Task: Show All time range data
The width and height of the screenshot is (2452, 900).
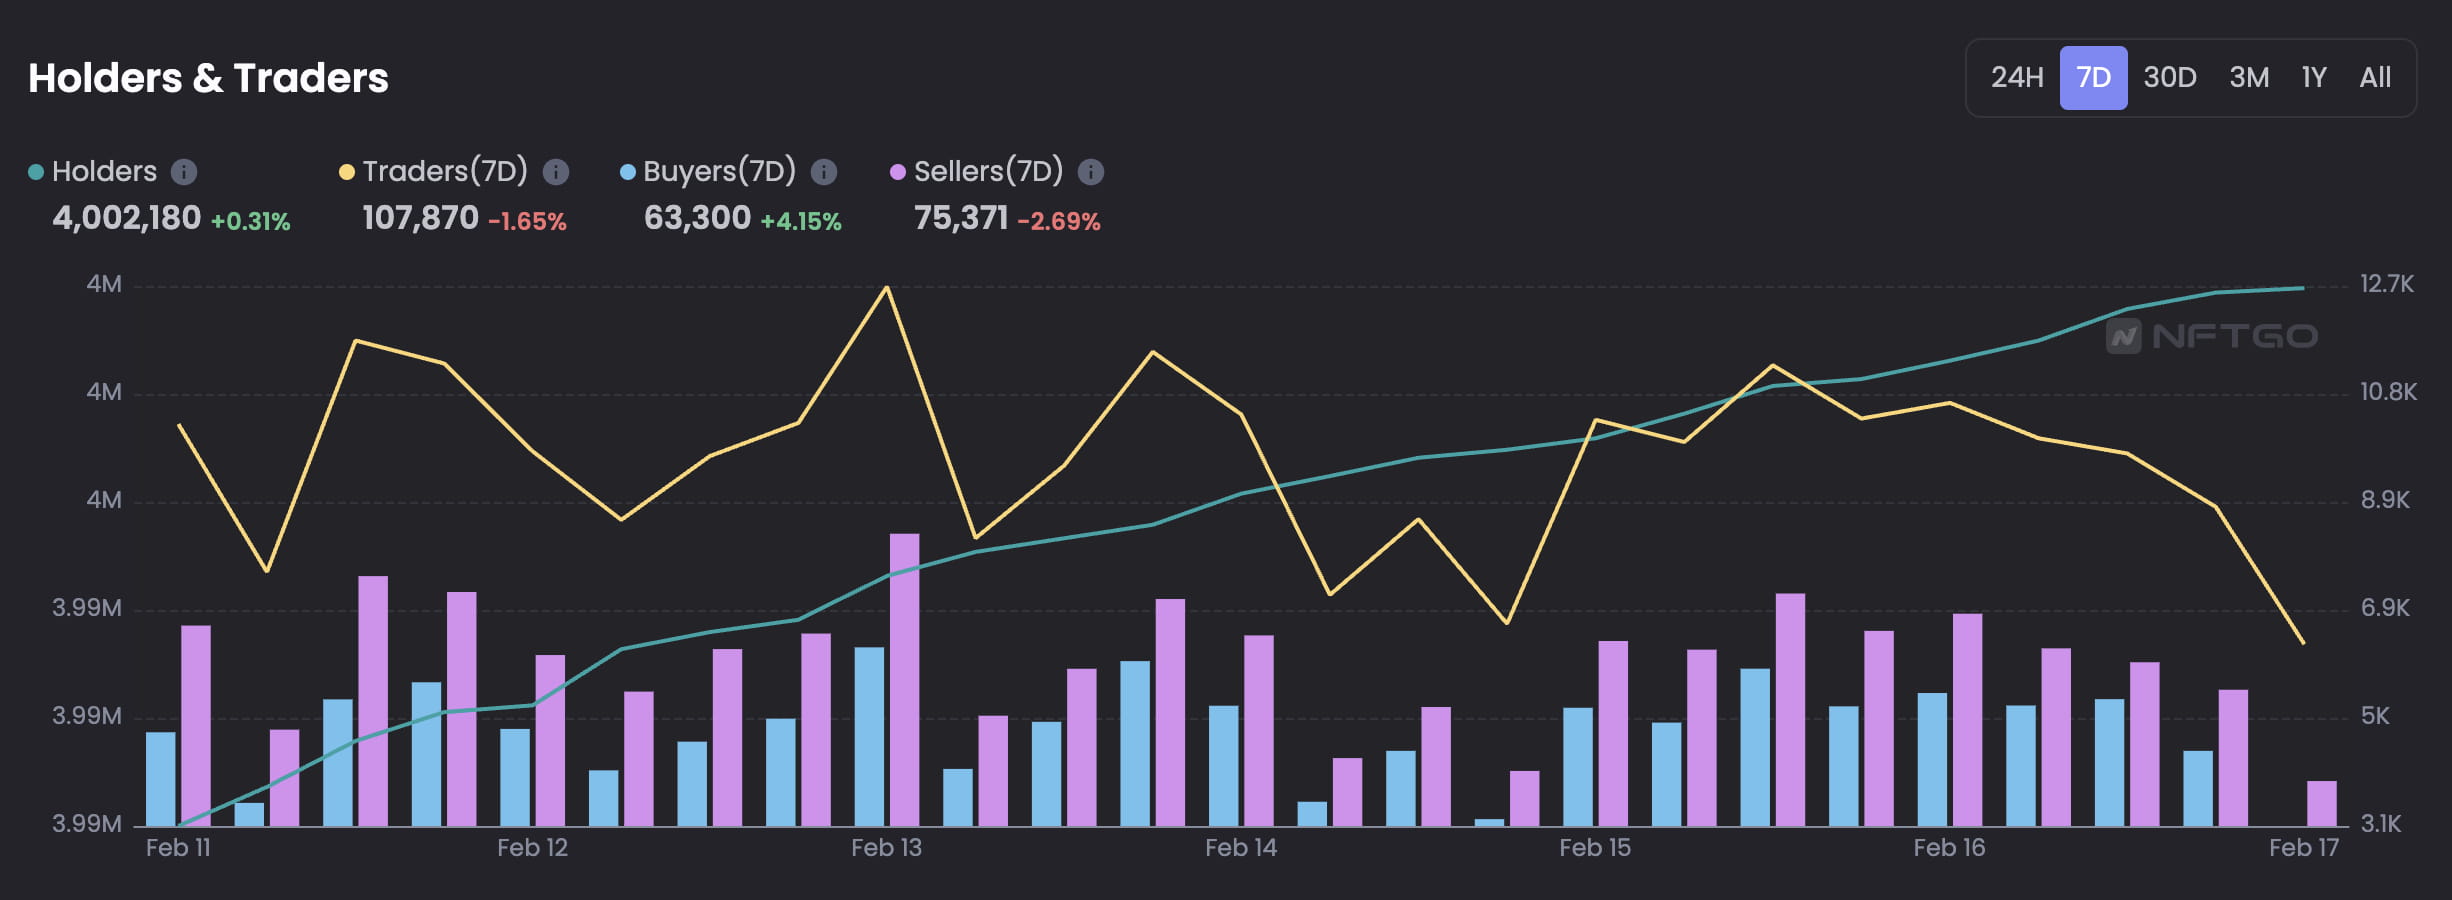Action: tap(2375, 78)
